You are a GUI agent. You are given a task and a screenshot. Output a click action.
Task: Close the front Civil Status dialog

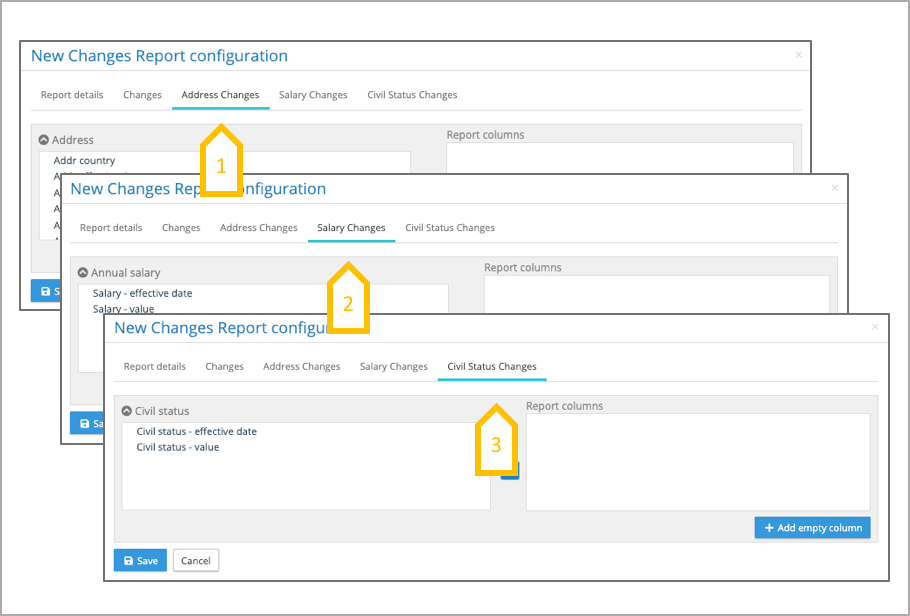pos(875,327)
